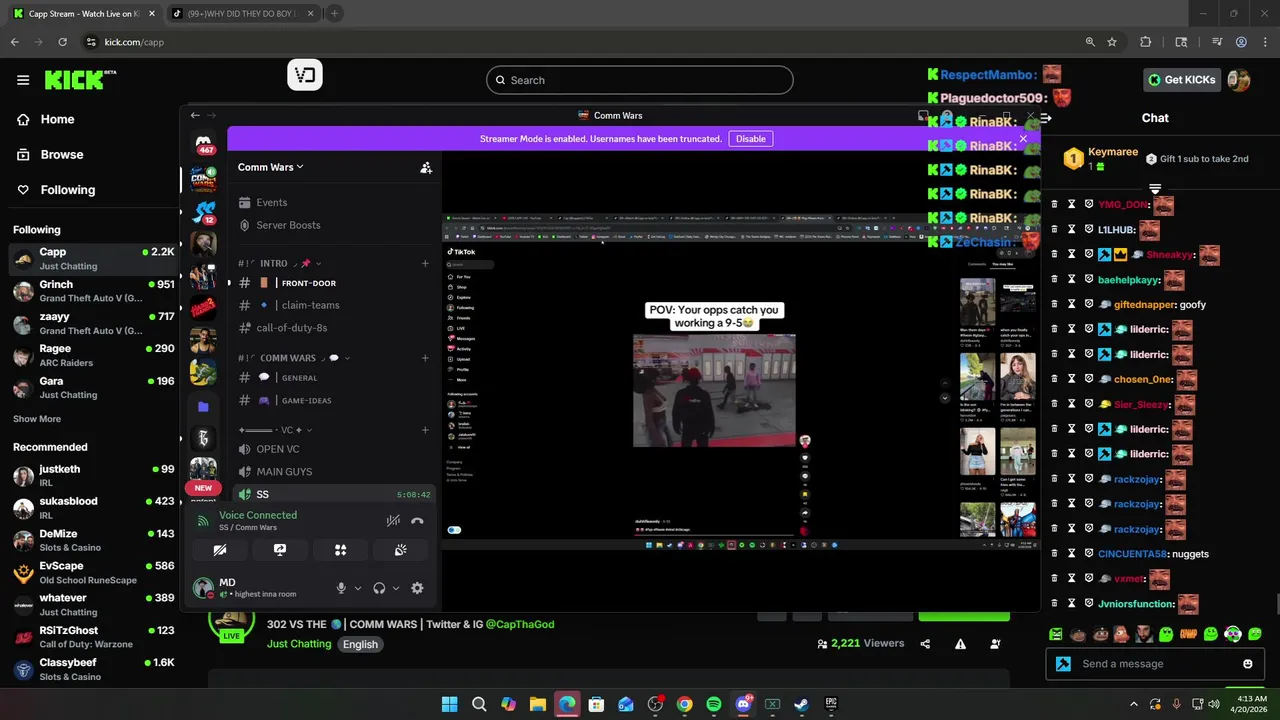Disconnect from Discord voice channel

[417, 521]
